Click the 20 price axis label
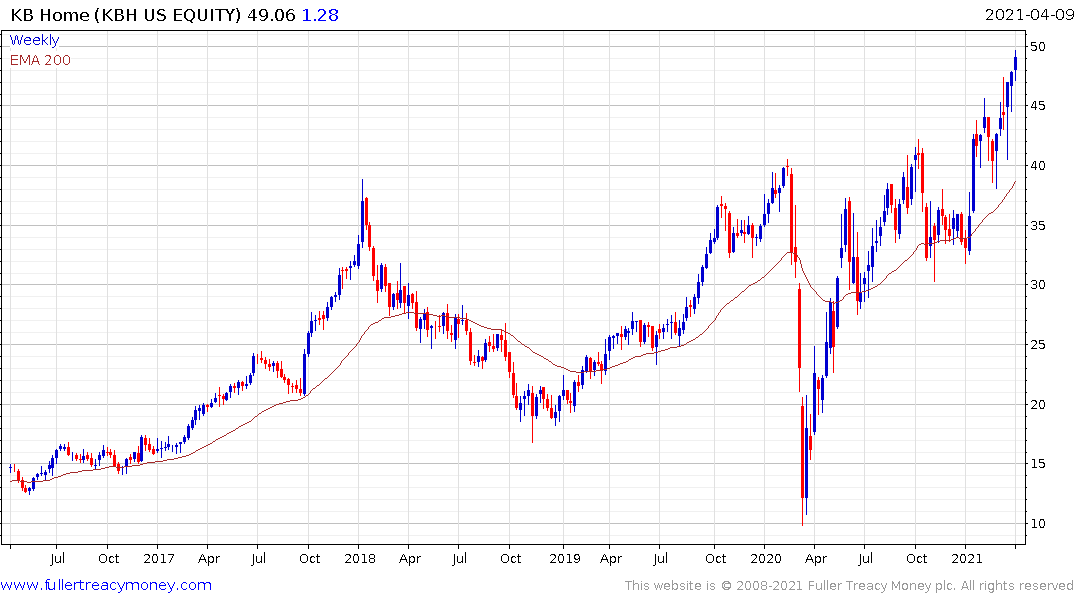The width and height of the screenshot is (1075, 600). pos(1037,405)
